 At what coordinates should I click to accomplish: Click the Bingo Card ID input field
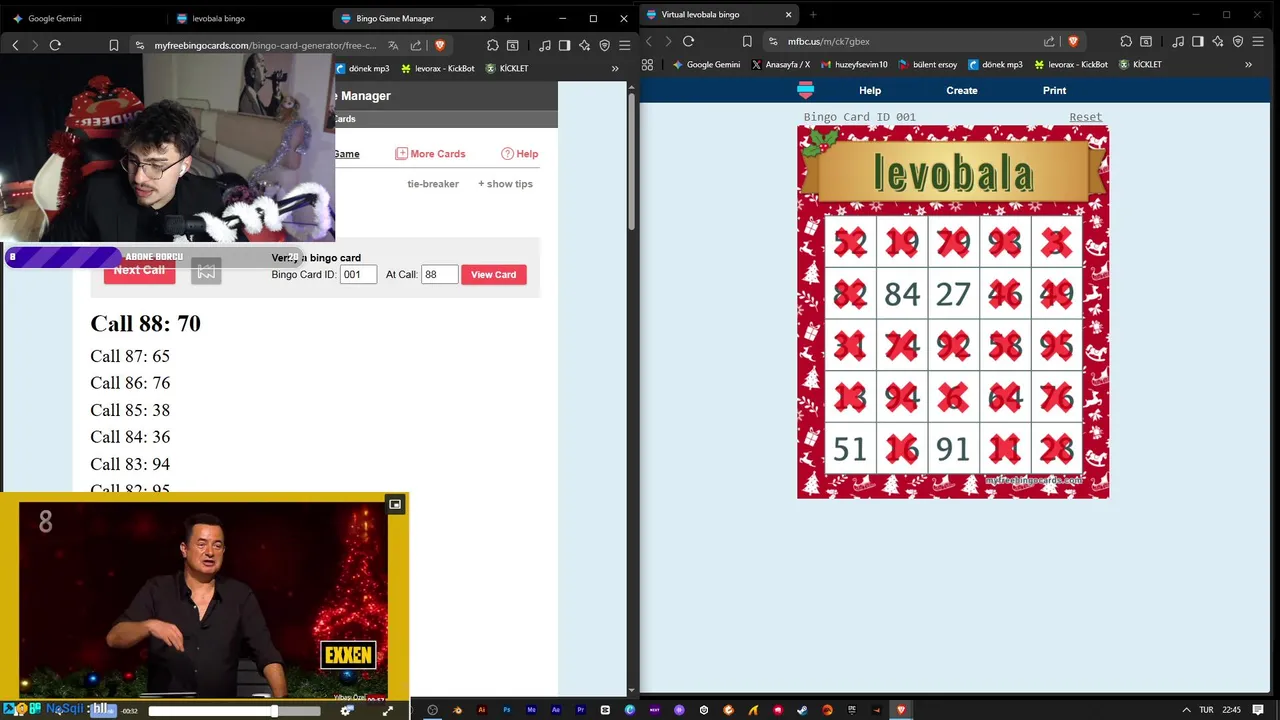(x=358, y=274)
